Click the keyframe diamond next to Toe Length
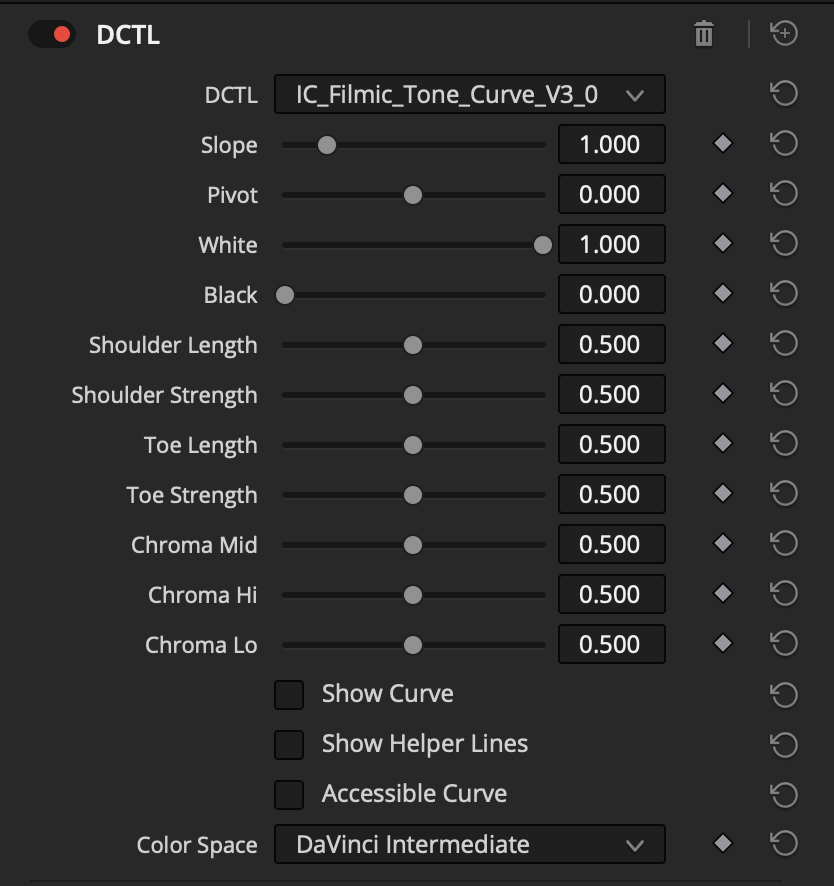Viewport: 834px width, 886px height. tap(722, 443)
